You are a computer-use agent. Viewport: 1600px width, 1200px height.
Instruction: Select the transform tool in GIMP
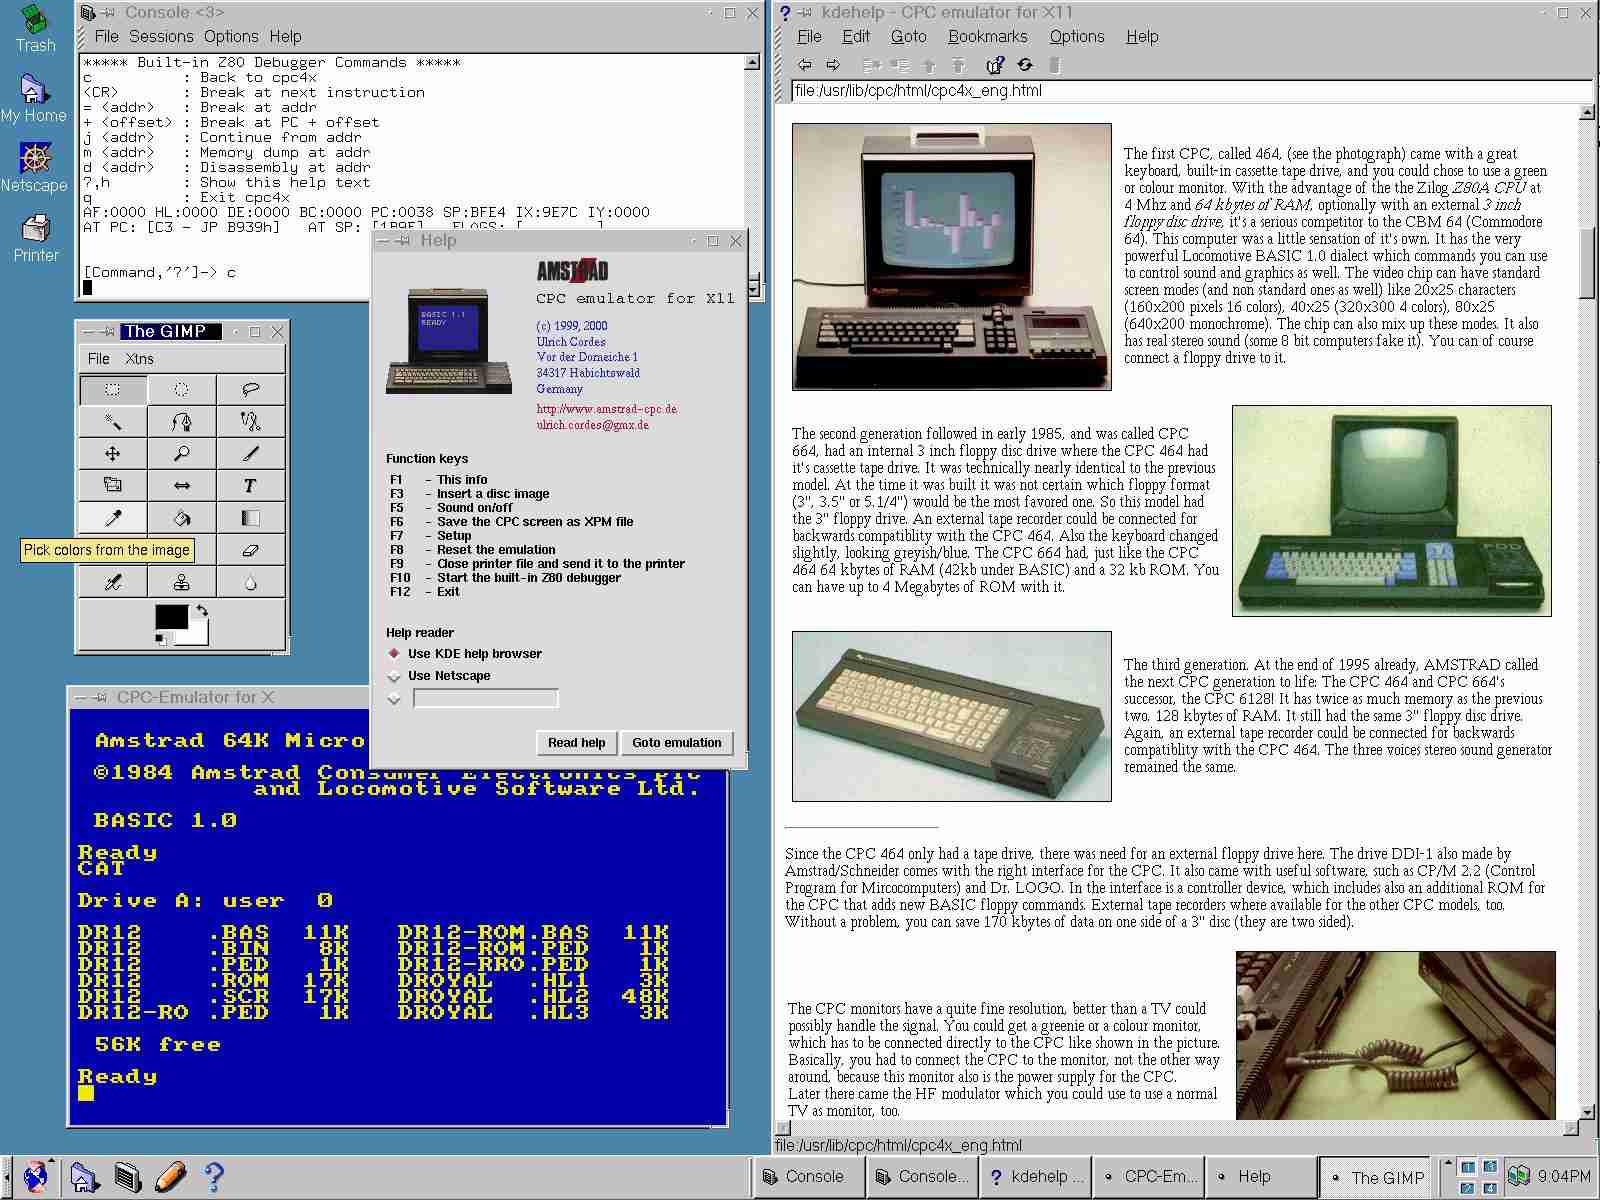113,485
